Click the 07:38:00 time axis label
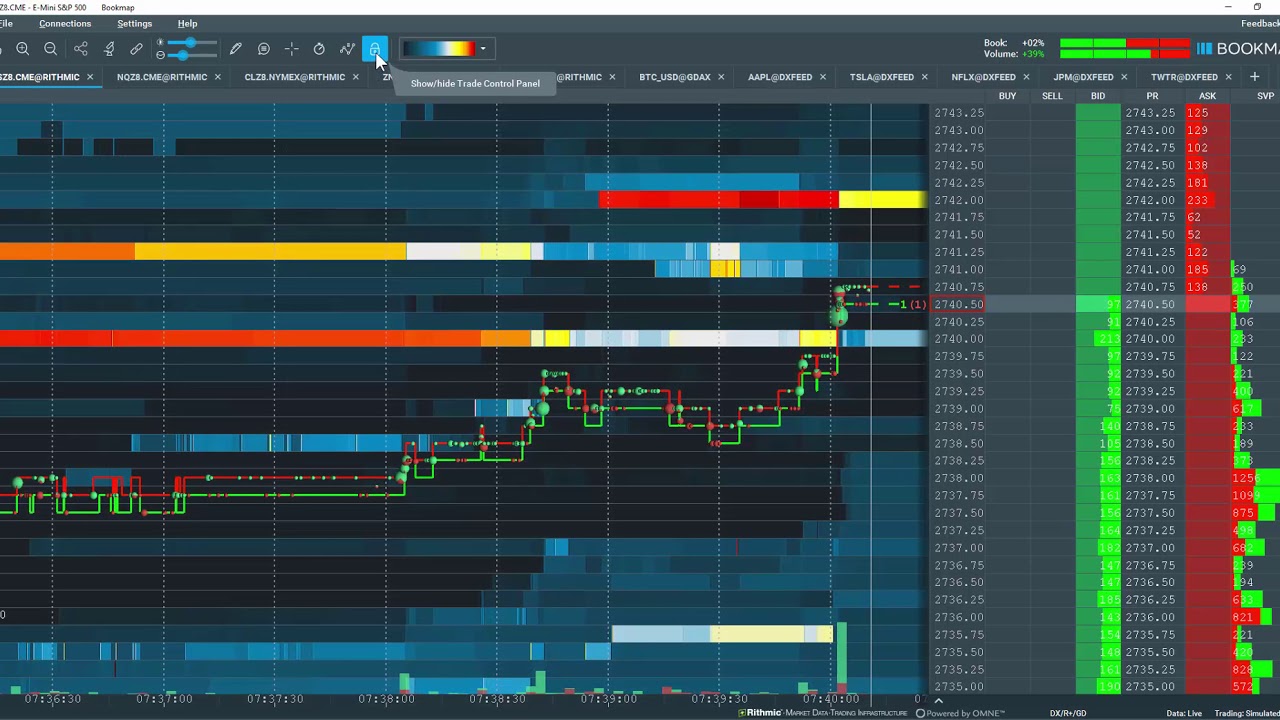The height and width of the screenshot is (720, 1280). 386,699
